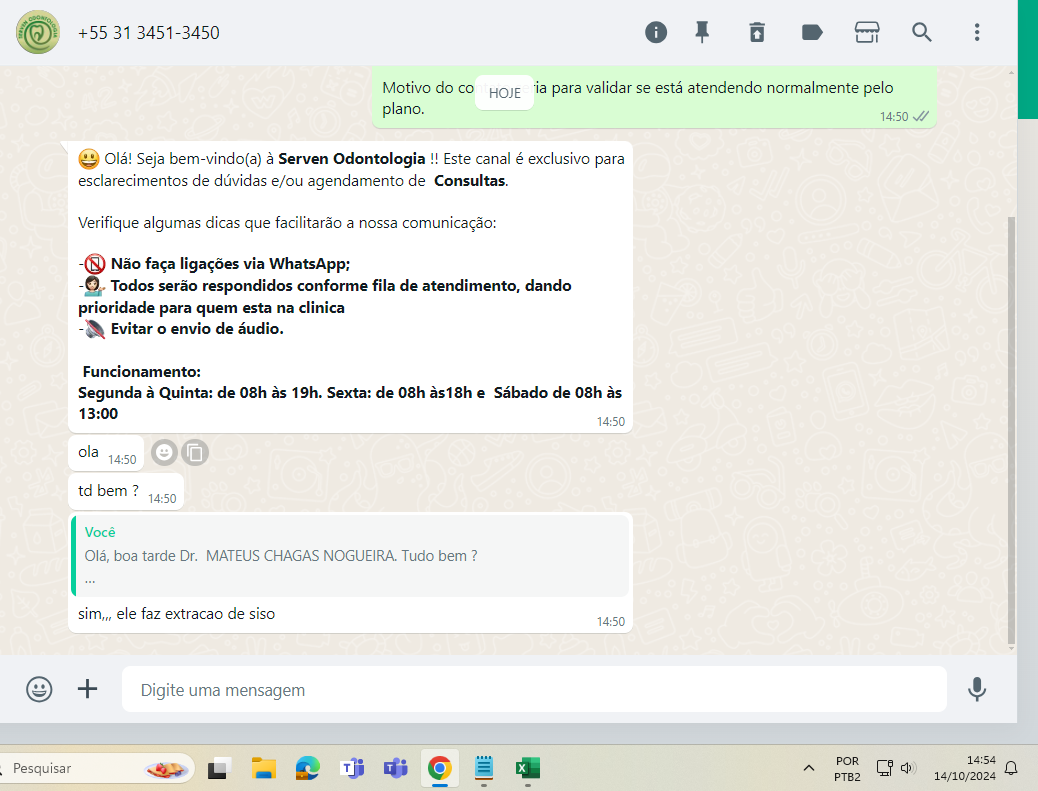
Task: Jump to quoted 'Você' message preview
Action: [350, 555]
